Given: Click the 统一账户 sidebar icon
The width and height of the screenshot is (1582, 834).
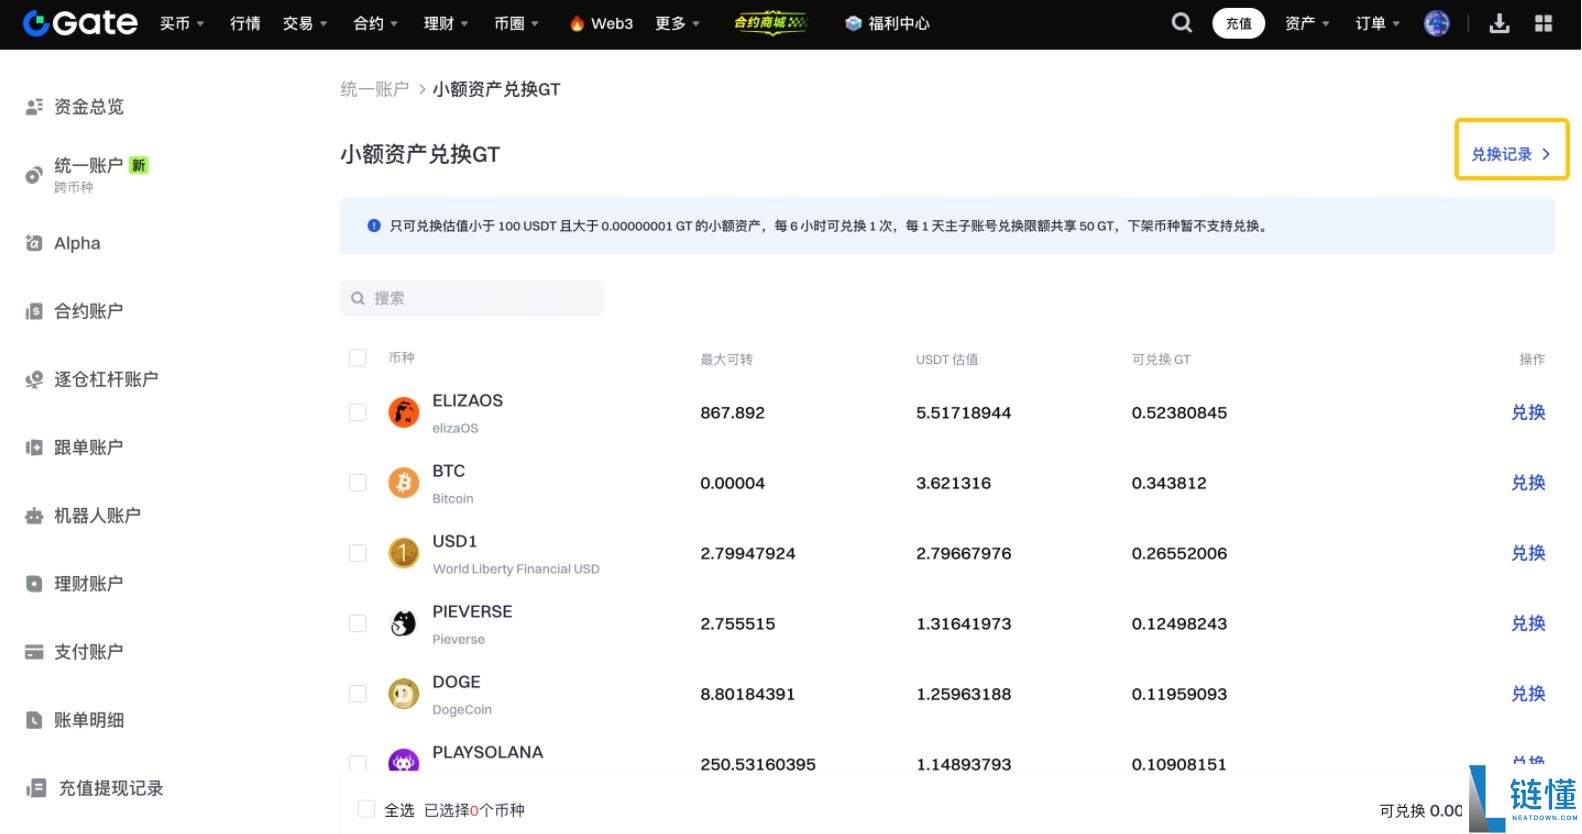Looking at the screenshot, I should point(34,175).
